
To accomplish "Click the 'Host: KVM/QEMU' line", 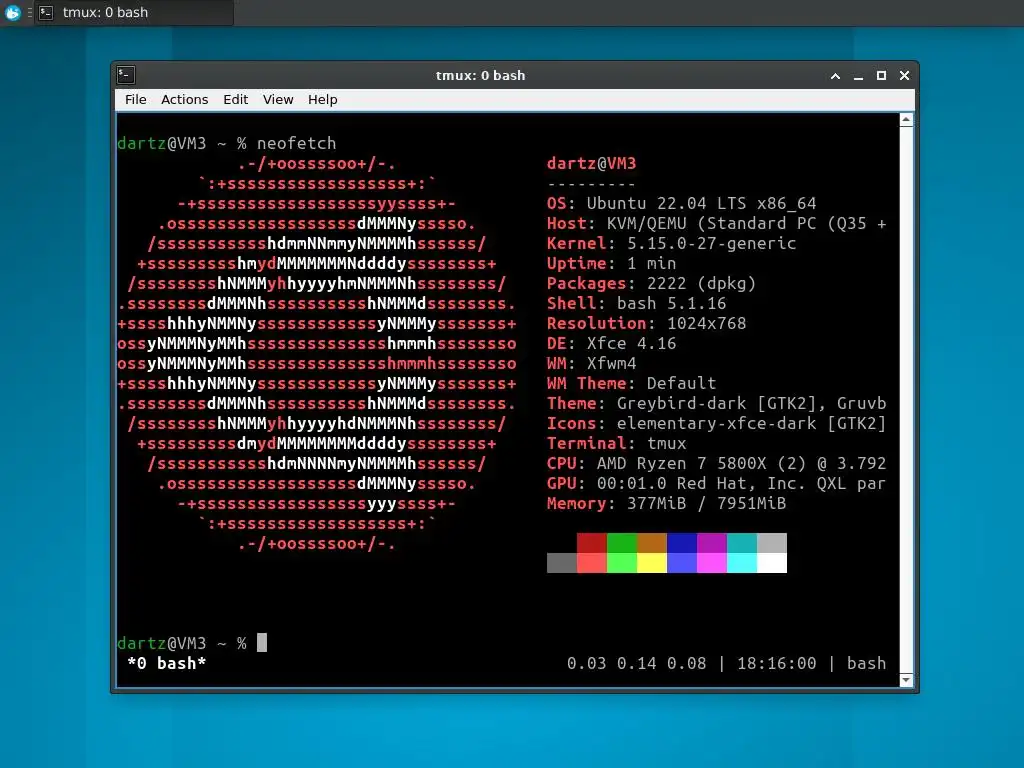I will click(x=716, y=223).
